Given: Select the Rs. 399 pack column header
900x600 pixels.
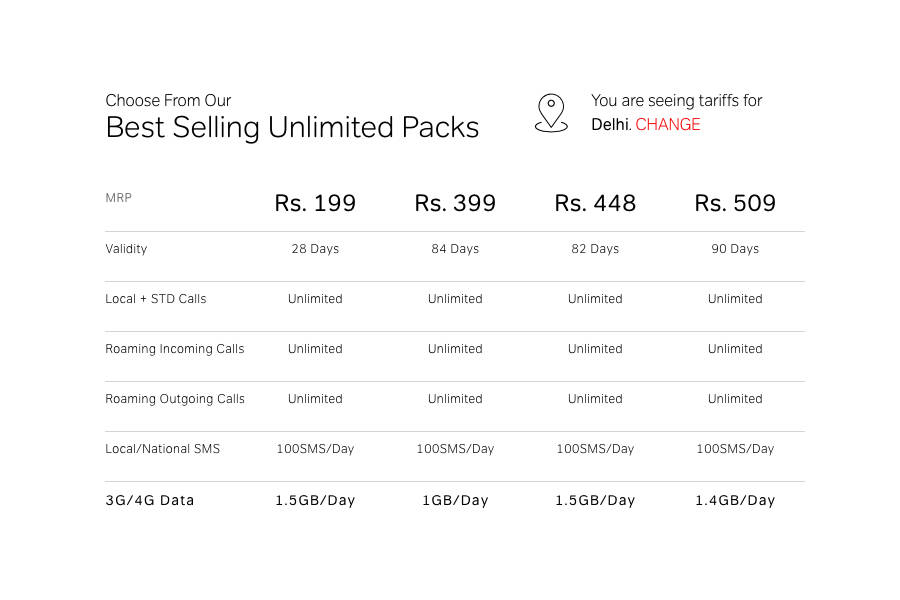Looking at the screenshot, I should [455, 203].
